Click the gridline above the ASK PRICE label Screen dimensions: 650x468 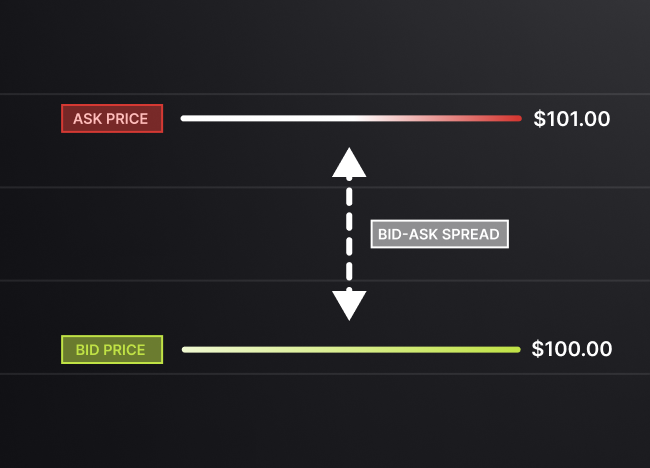tap(325, 95)
